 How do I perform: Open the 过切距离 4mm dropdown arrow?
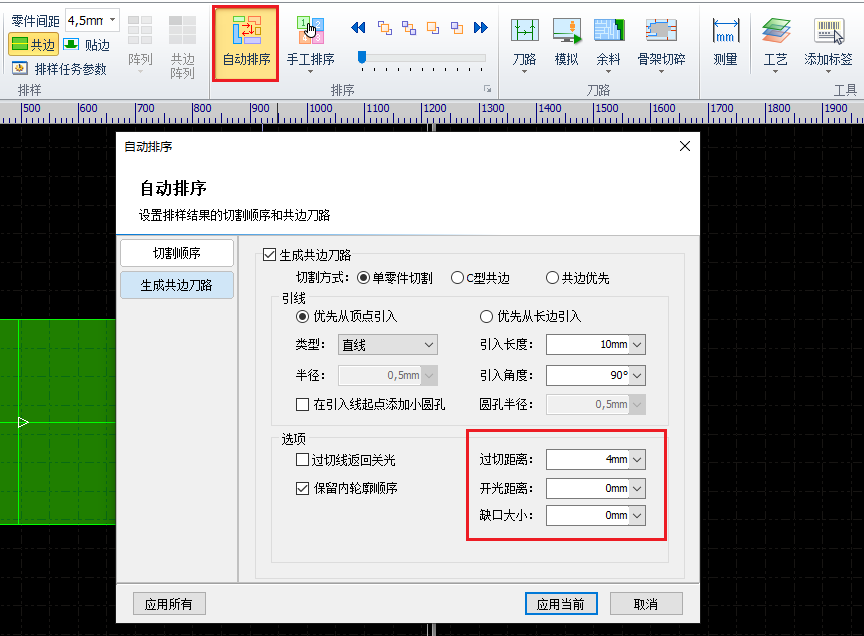coord(637,460)
